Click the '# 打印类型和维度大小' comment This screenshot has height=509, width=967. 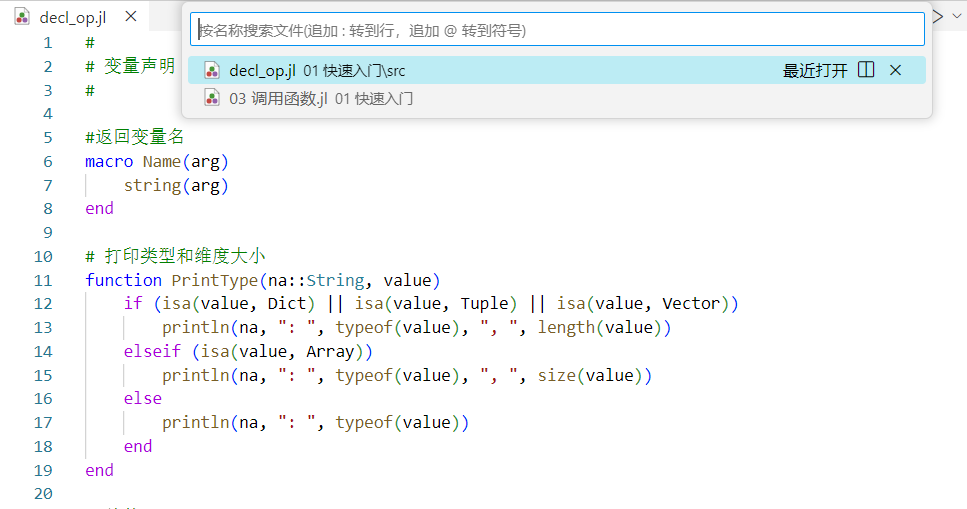click(175, 256)
